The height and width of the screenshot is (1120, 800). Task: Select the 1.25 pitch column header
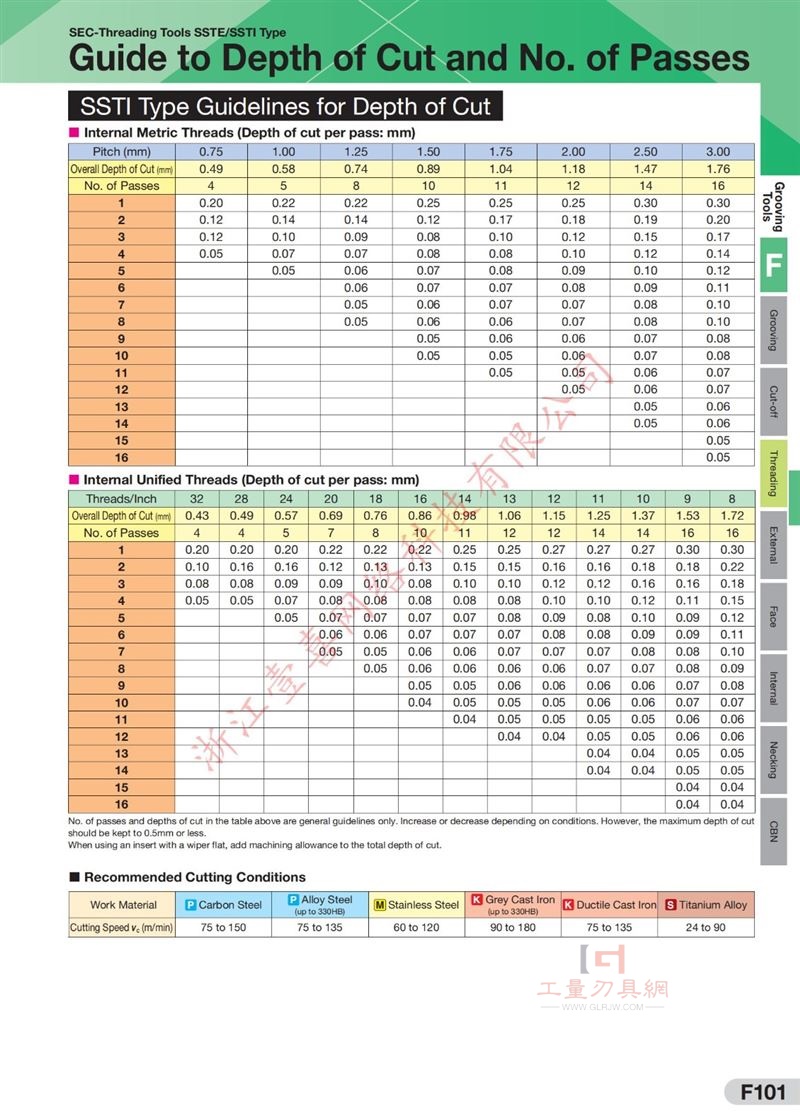[356, 151]
